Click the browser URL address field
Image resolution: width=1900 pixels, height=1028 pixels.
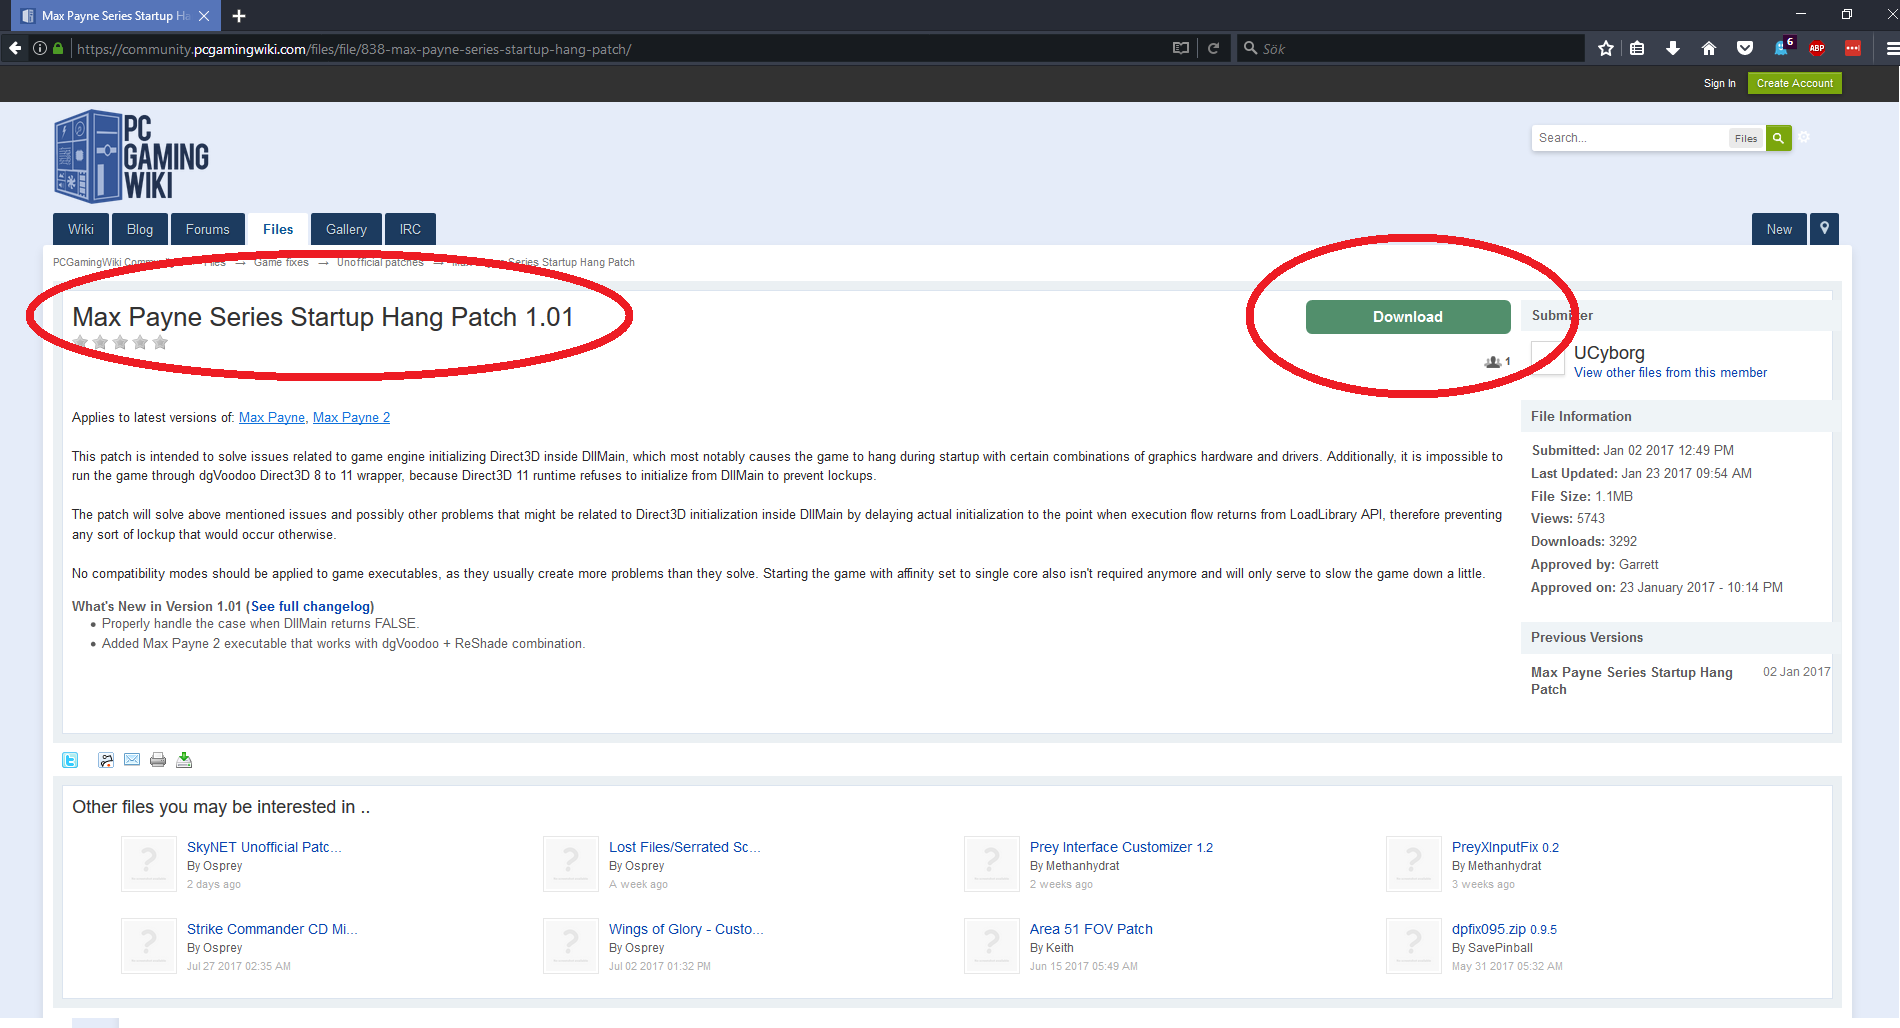point(620,48)
